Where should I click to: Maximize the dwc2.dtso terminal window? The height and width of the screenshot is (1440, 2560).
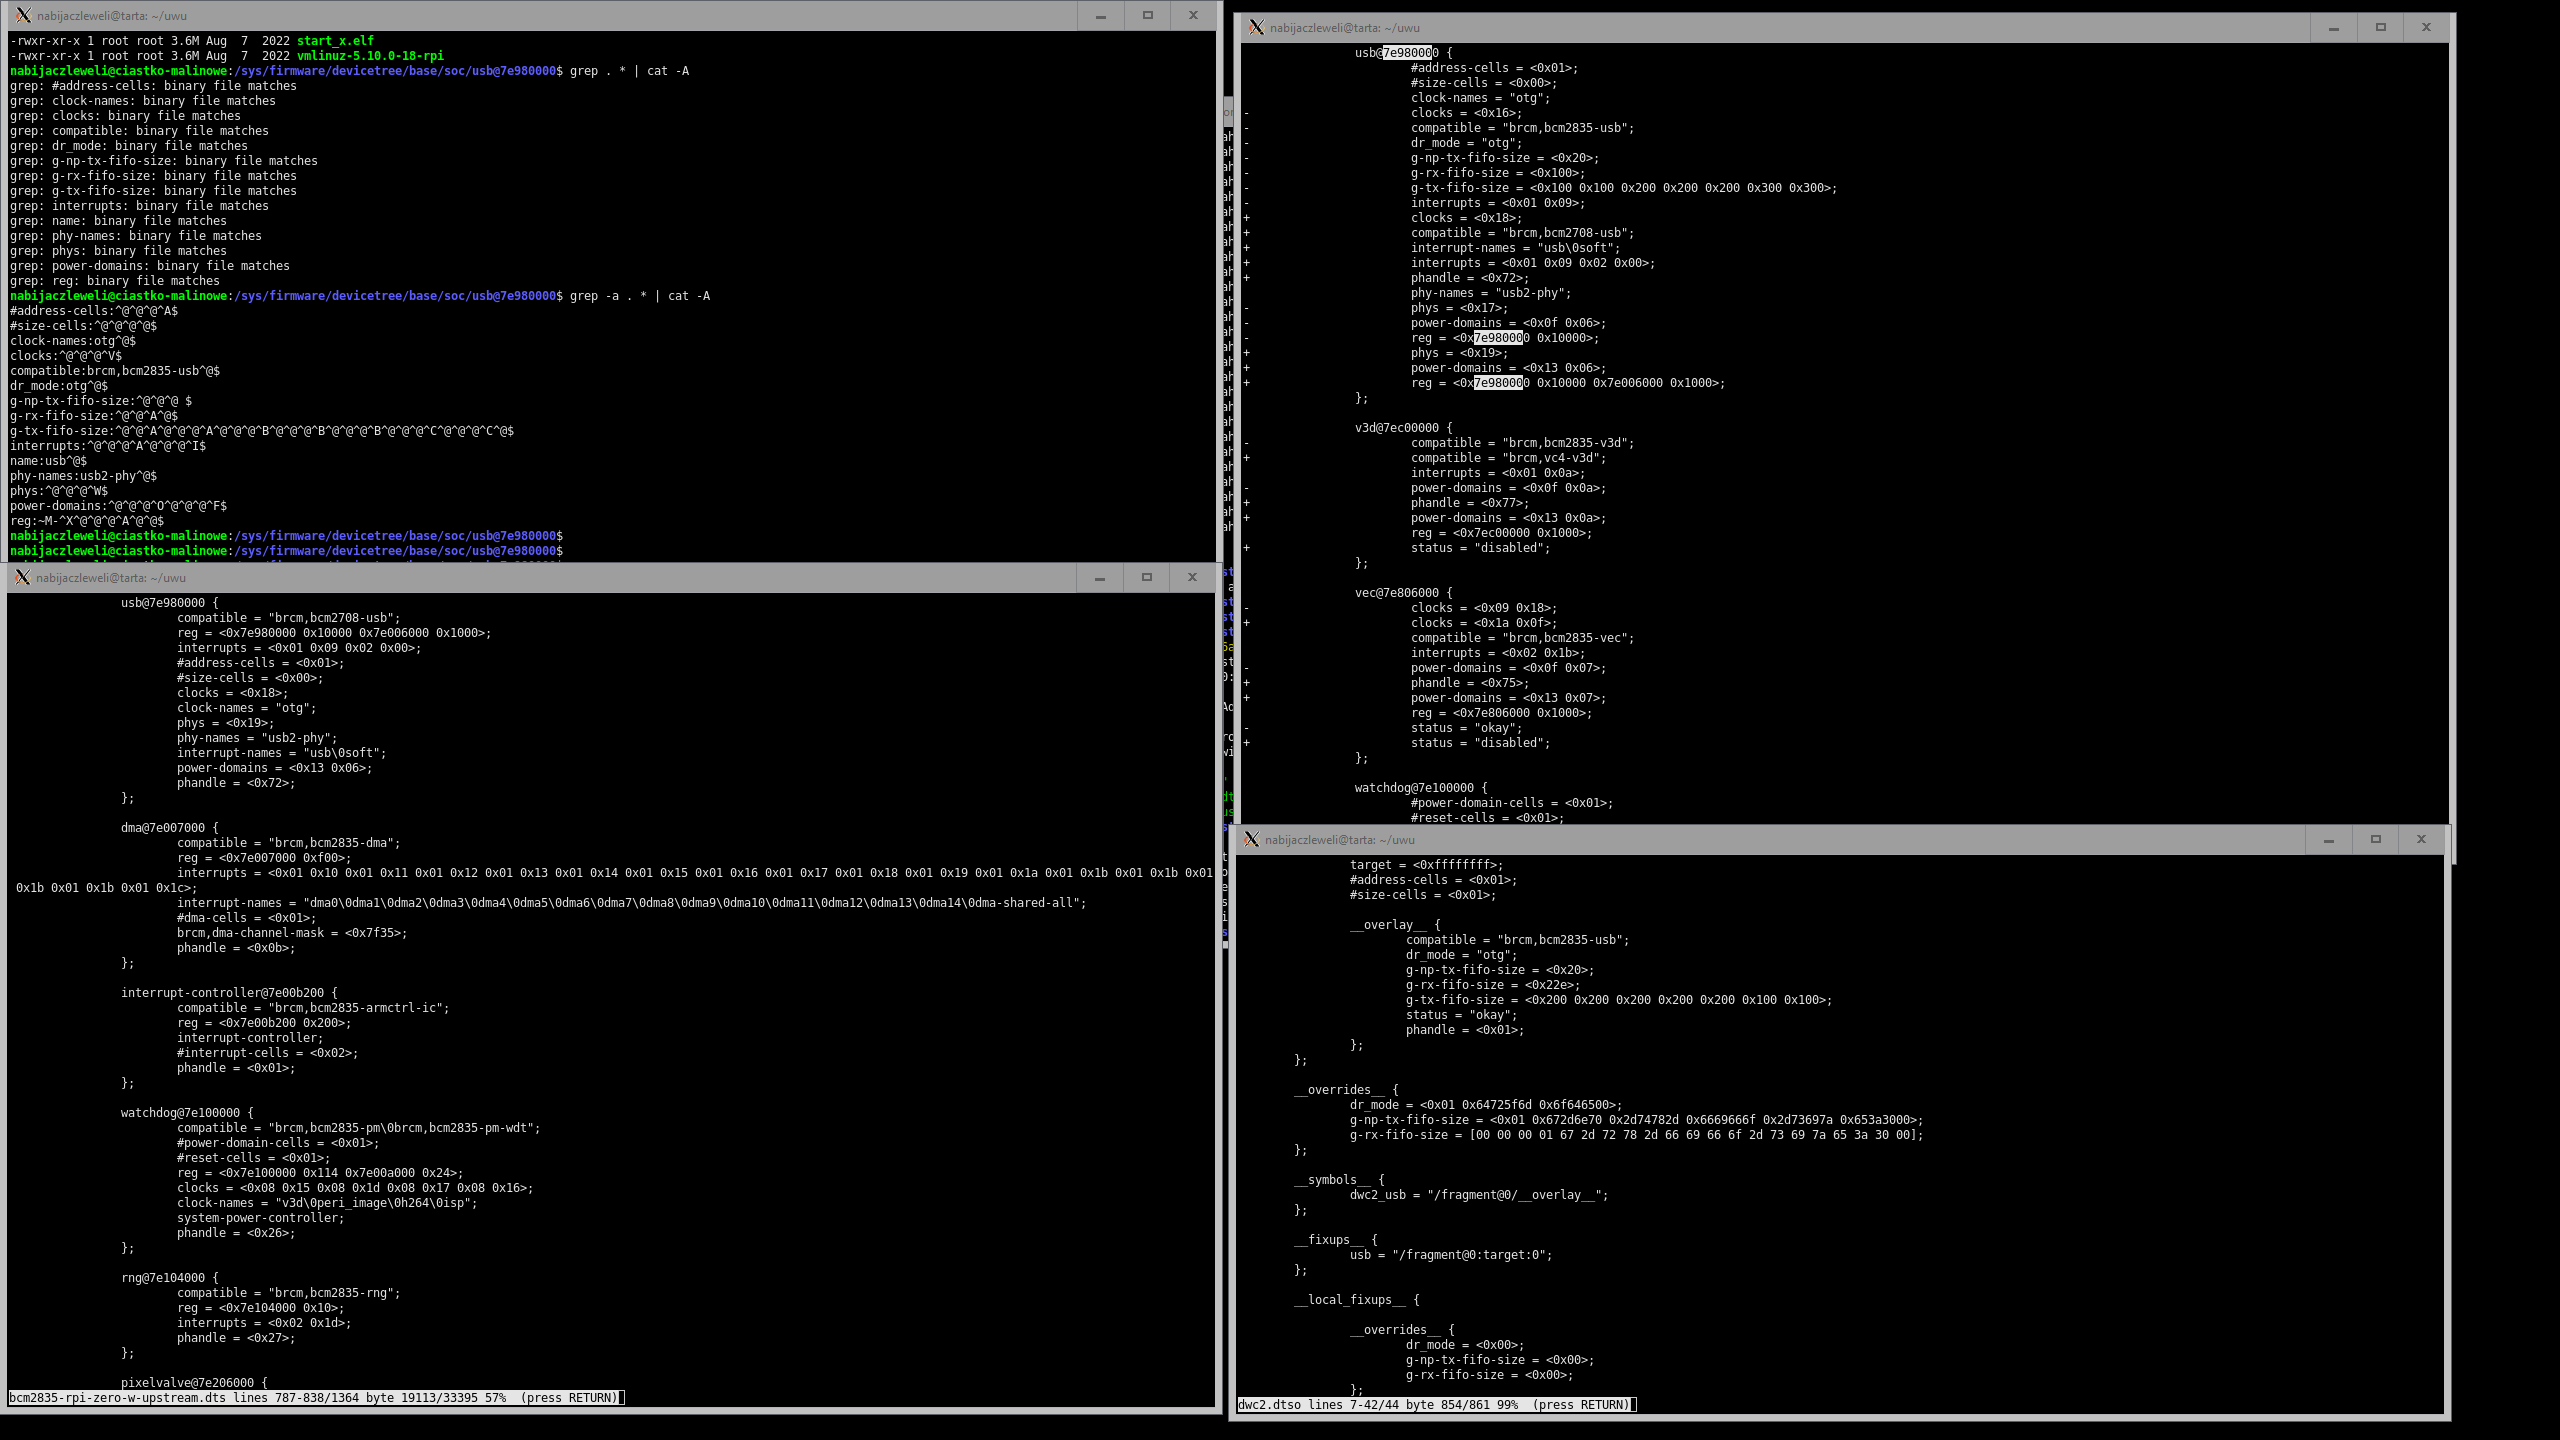pyautogui.click(x=2376, y=840)
